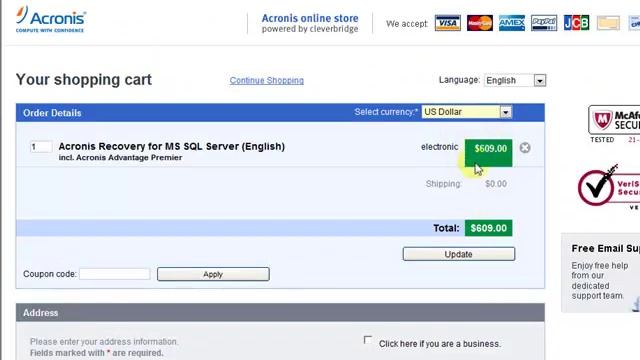640x360 pixels.
Task: Click the JCB card icon
Action: pyautogui.click(x=576, y=23)
